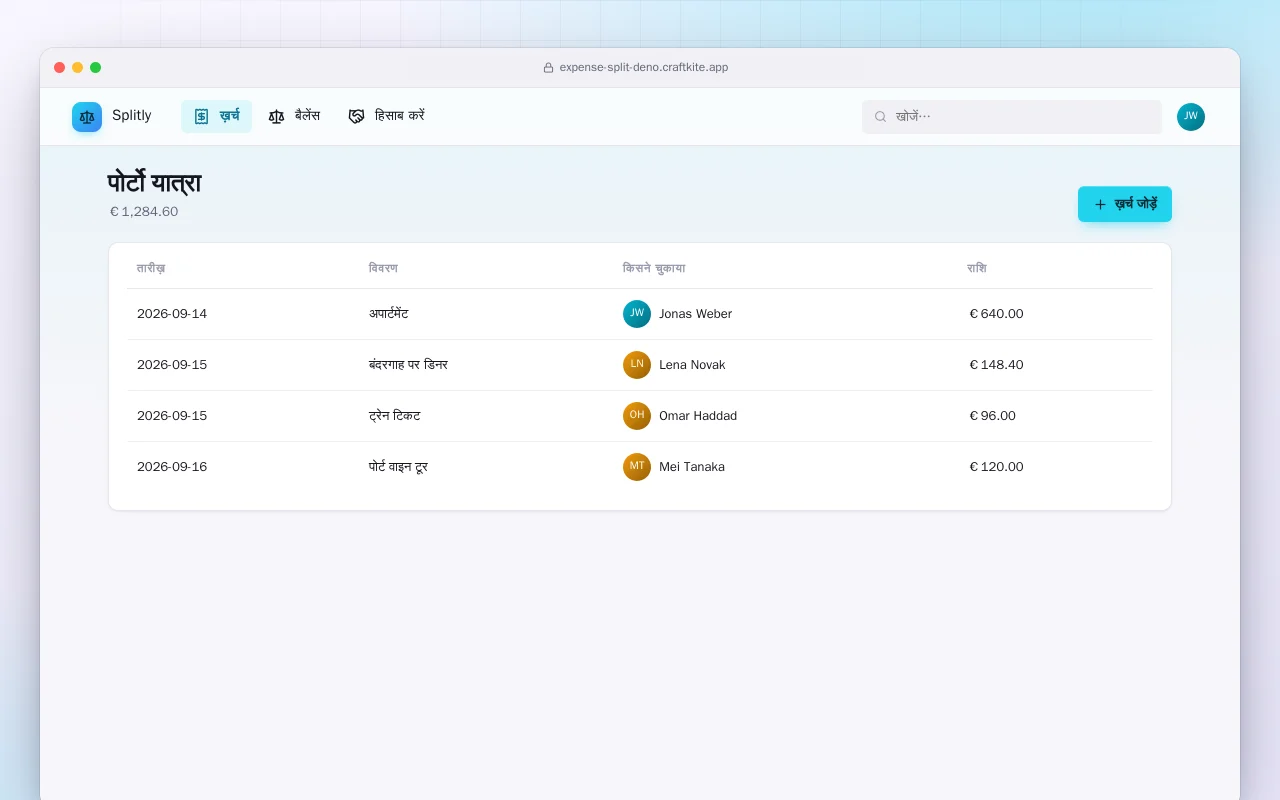Click the किसने चुकाया column header

654,268
